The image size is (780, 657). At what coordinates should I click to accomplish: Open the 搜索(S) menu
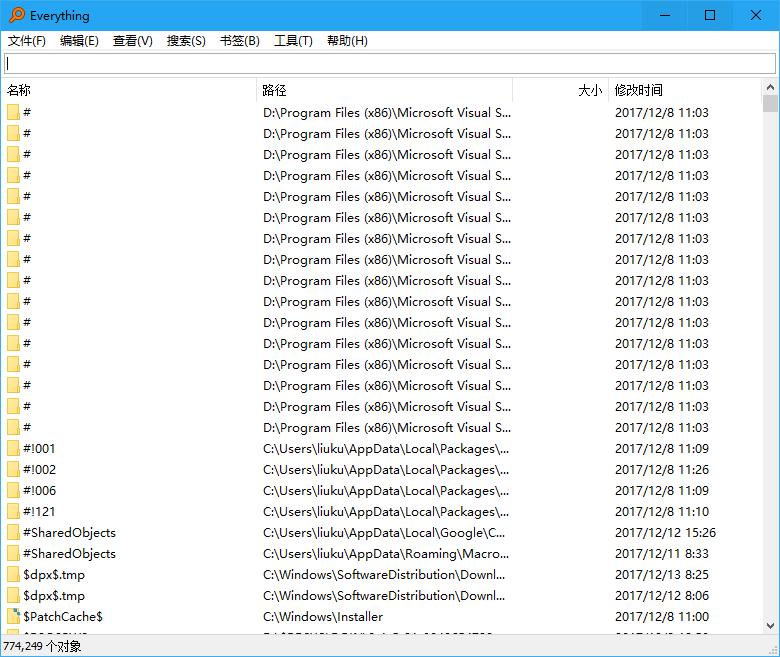coord(186,41)
